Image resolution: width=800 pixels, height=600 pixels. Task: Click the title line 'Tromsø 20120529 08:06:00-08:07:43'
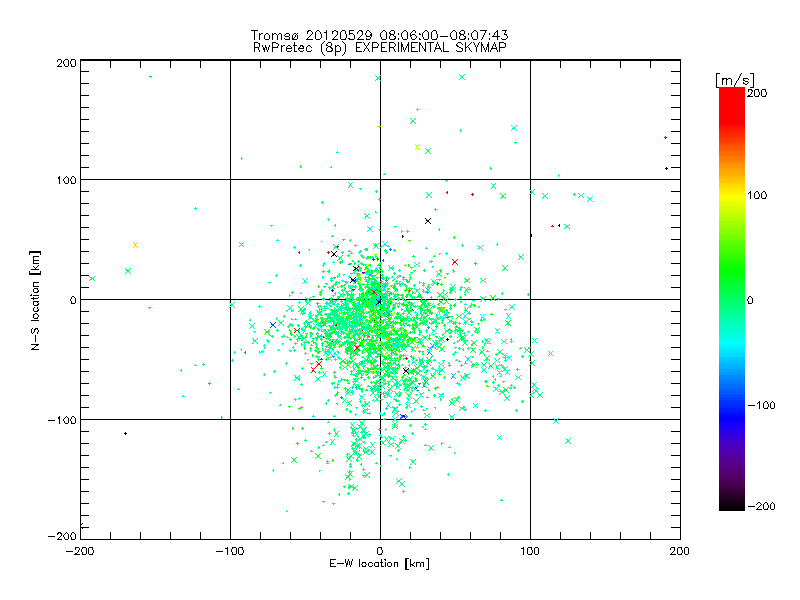(x=379, y=35)
